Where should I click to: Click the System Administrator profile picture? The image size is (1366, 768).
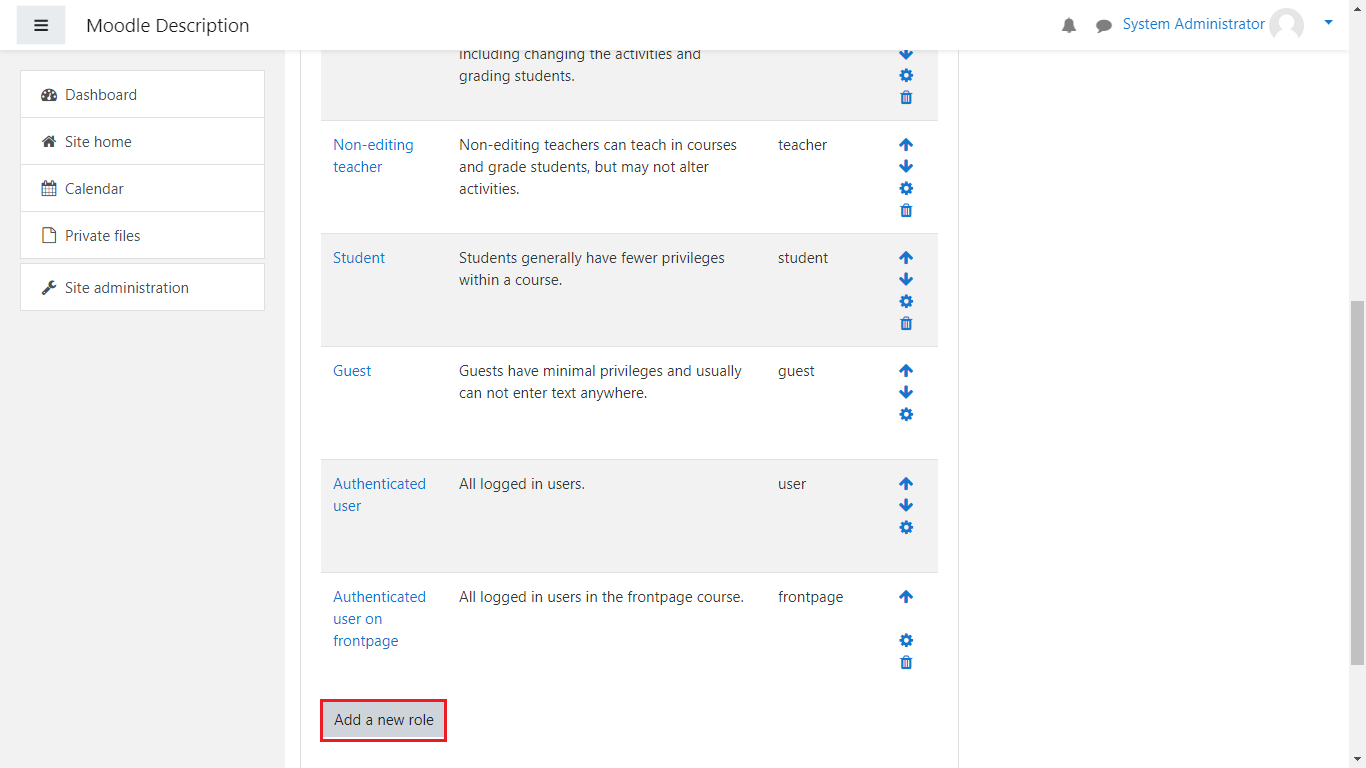click(1286, 25)
